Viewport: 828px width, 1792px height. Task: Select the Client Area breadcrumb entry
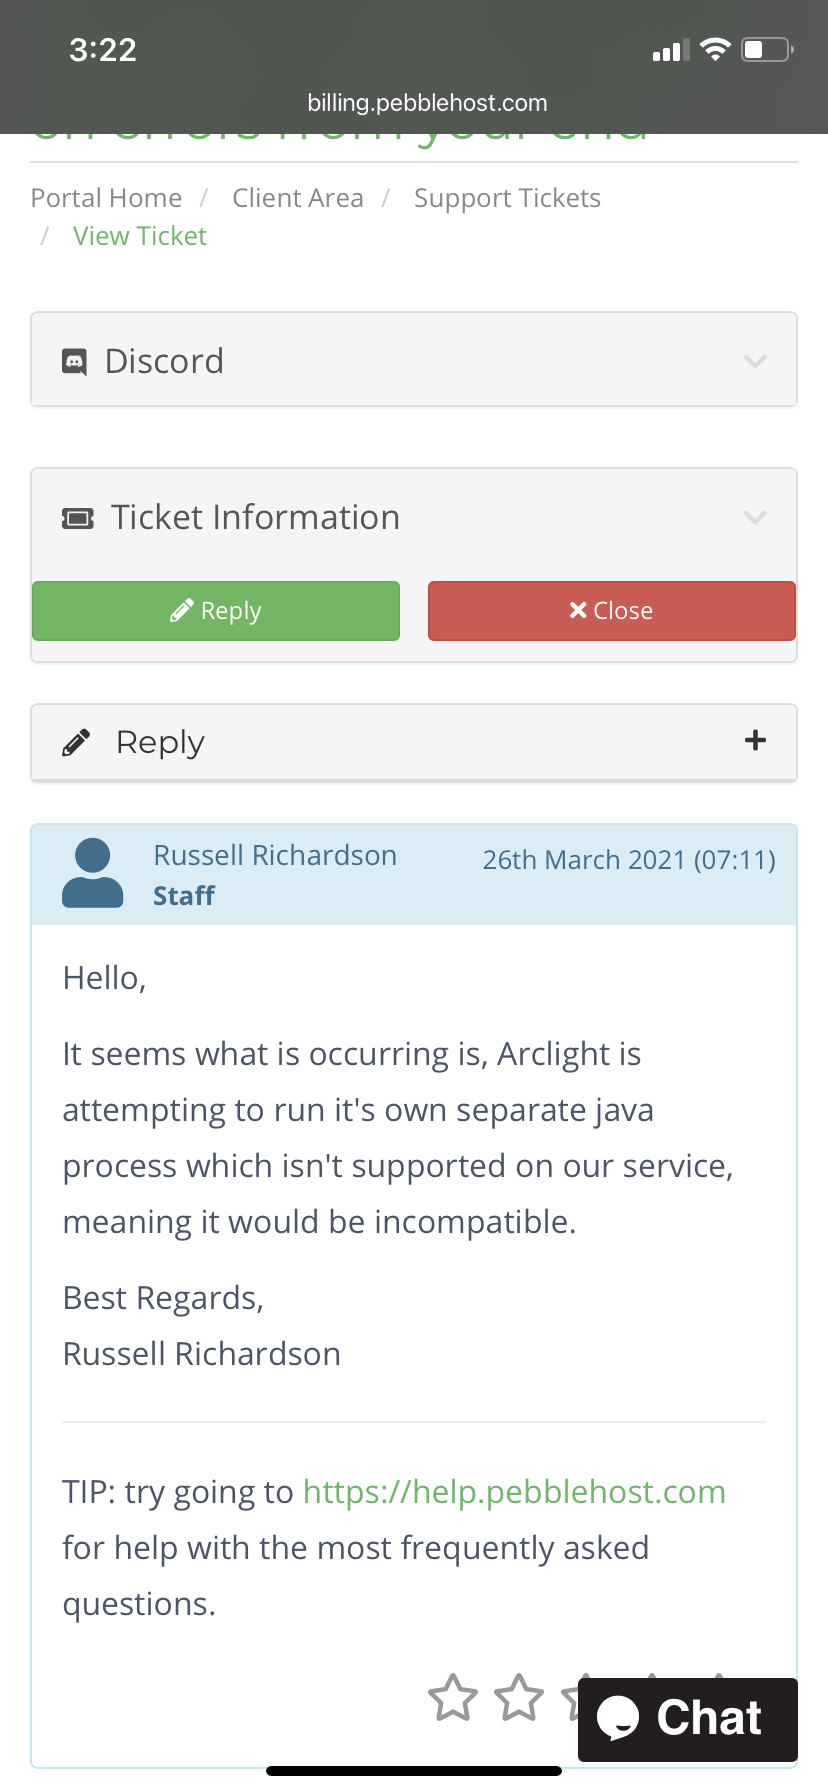click(x=297, y=197)
